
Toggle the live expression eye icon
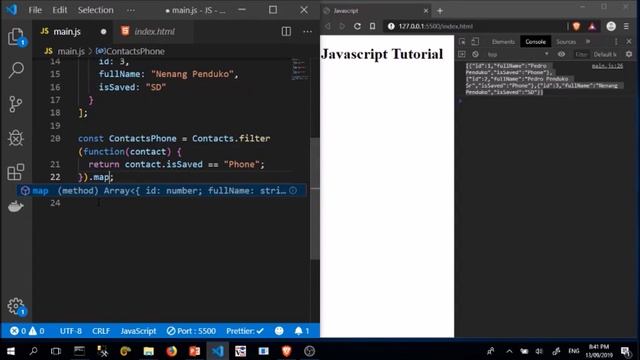click(x=562, y=54)
